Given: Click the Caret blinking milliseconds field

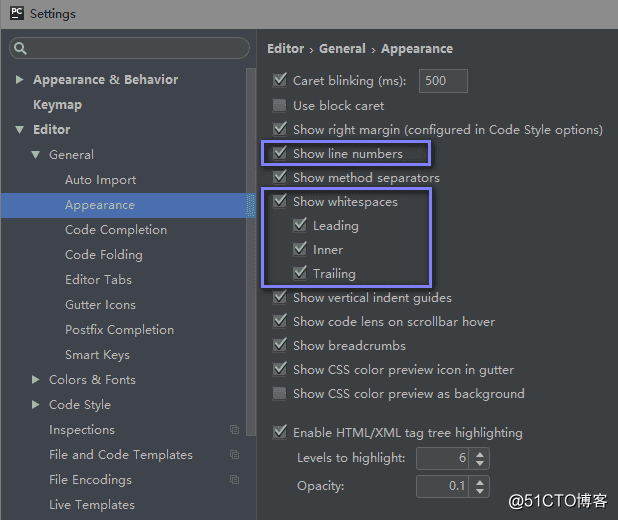Looking at the screenshot, I should tap(443, 81).
